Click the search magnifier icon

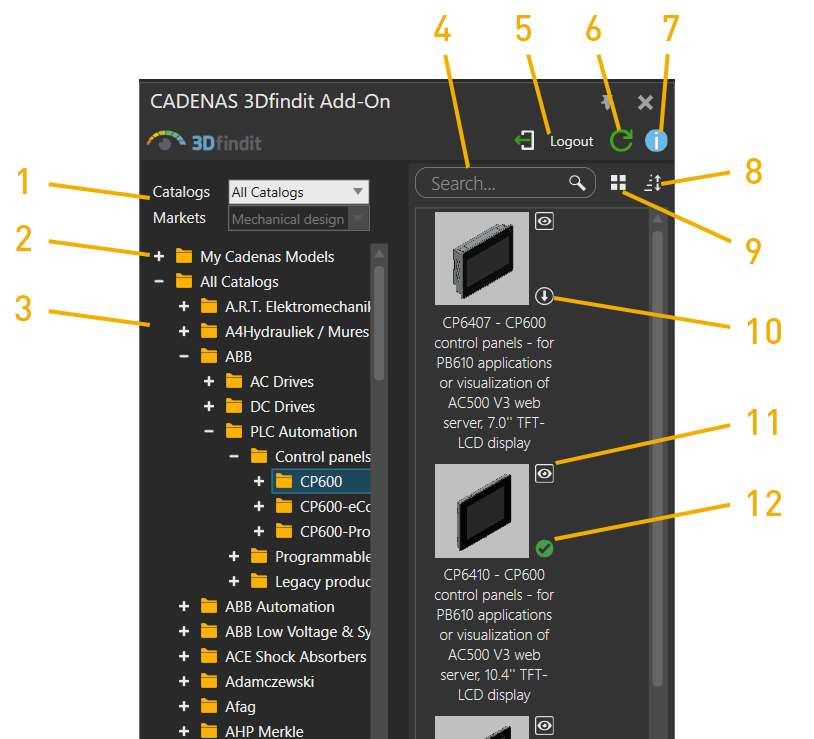pyautogui.click(x=577, y=183)
